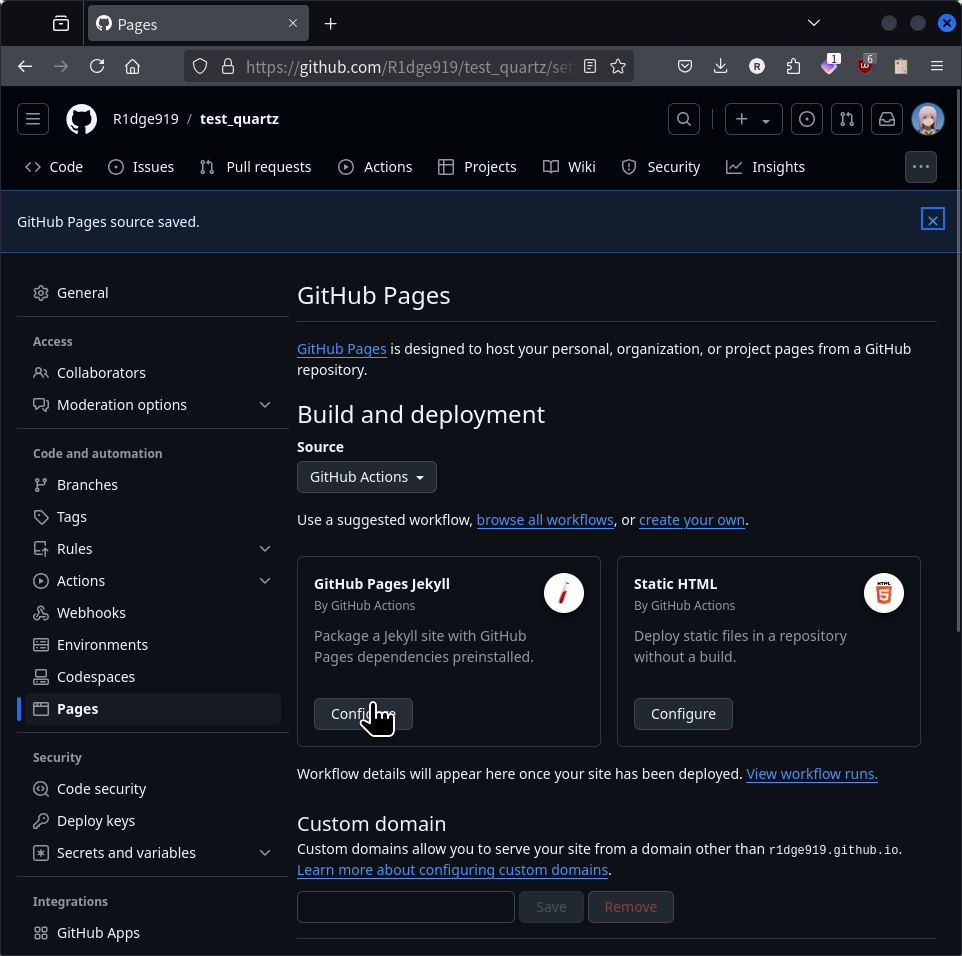Open the list all tabs dropdown arrow
The image size is (962, 956).
(x=814, y=23)
